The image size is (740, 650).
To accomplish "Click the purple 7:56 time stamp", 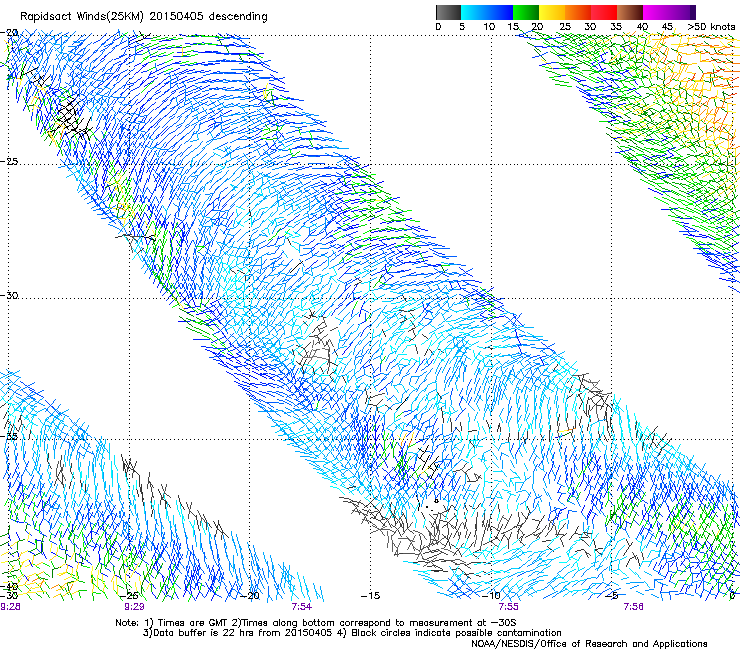I will (633, 607).
